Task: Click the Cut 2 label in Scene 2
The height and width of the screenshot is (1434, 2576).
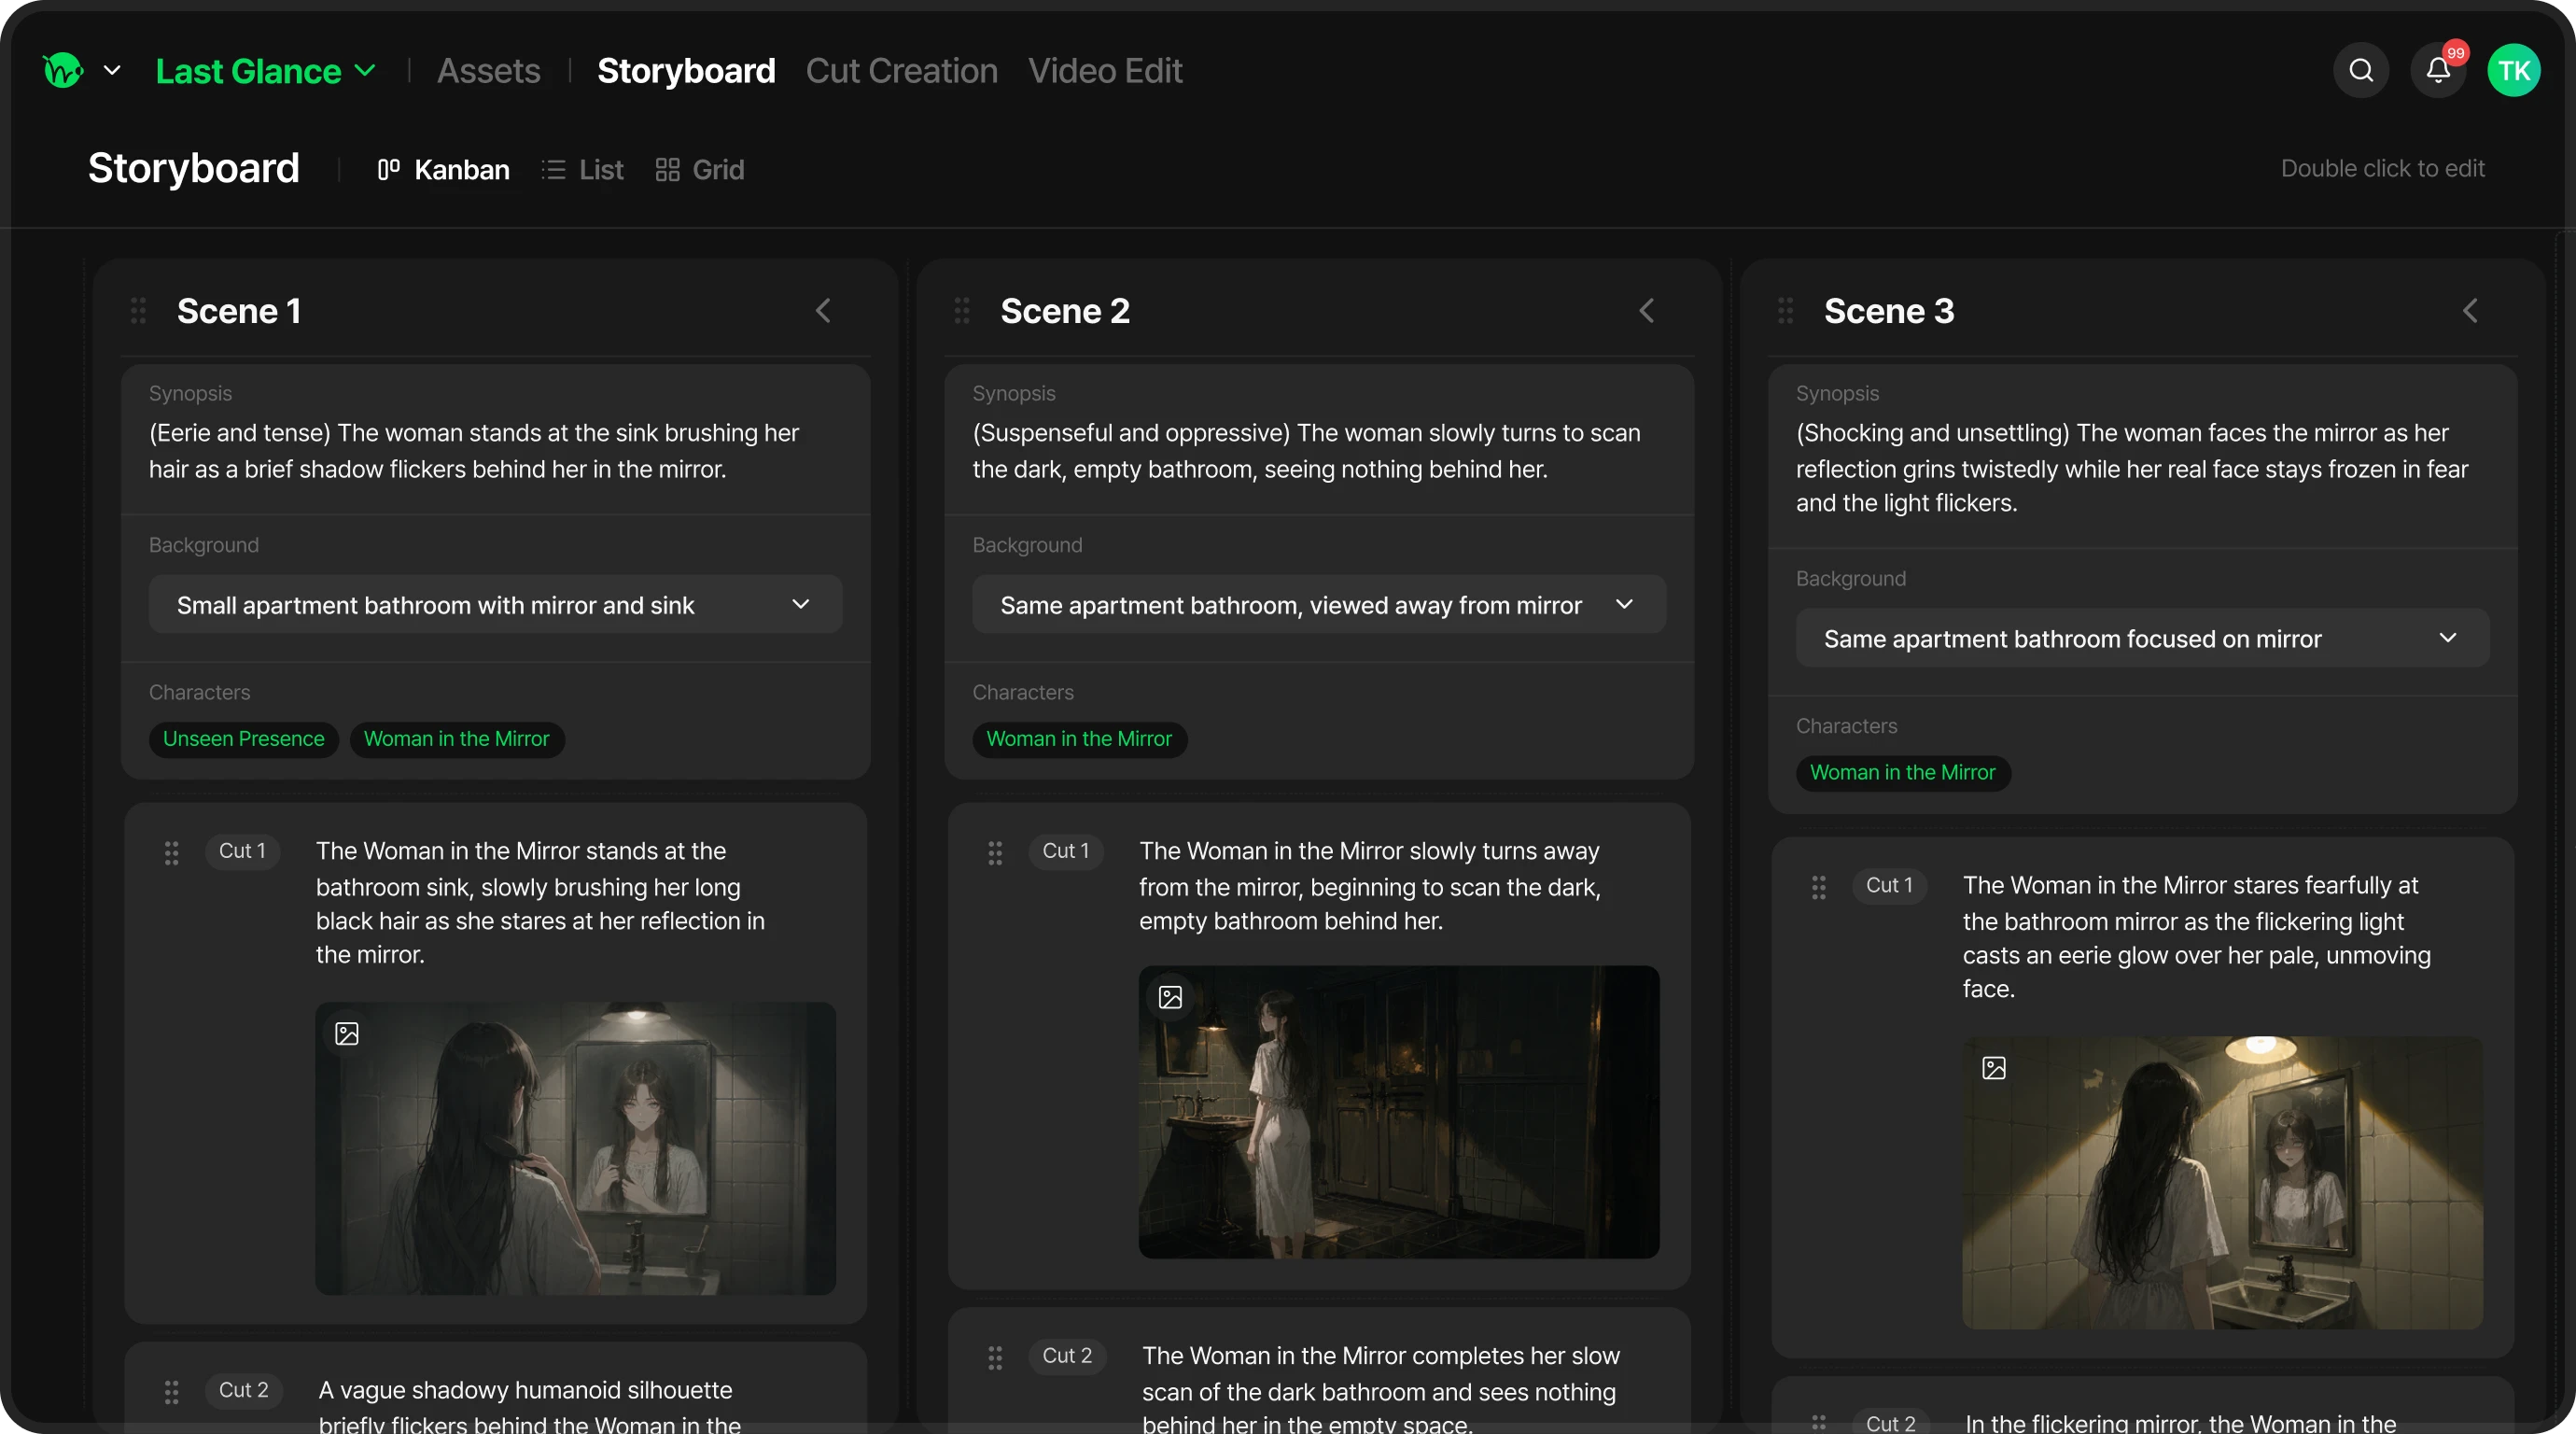Action: coord(1067,1356)
